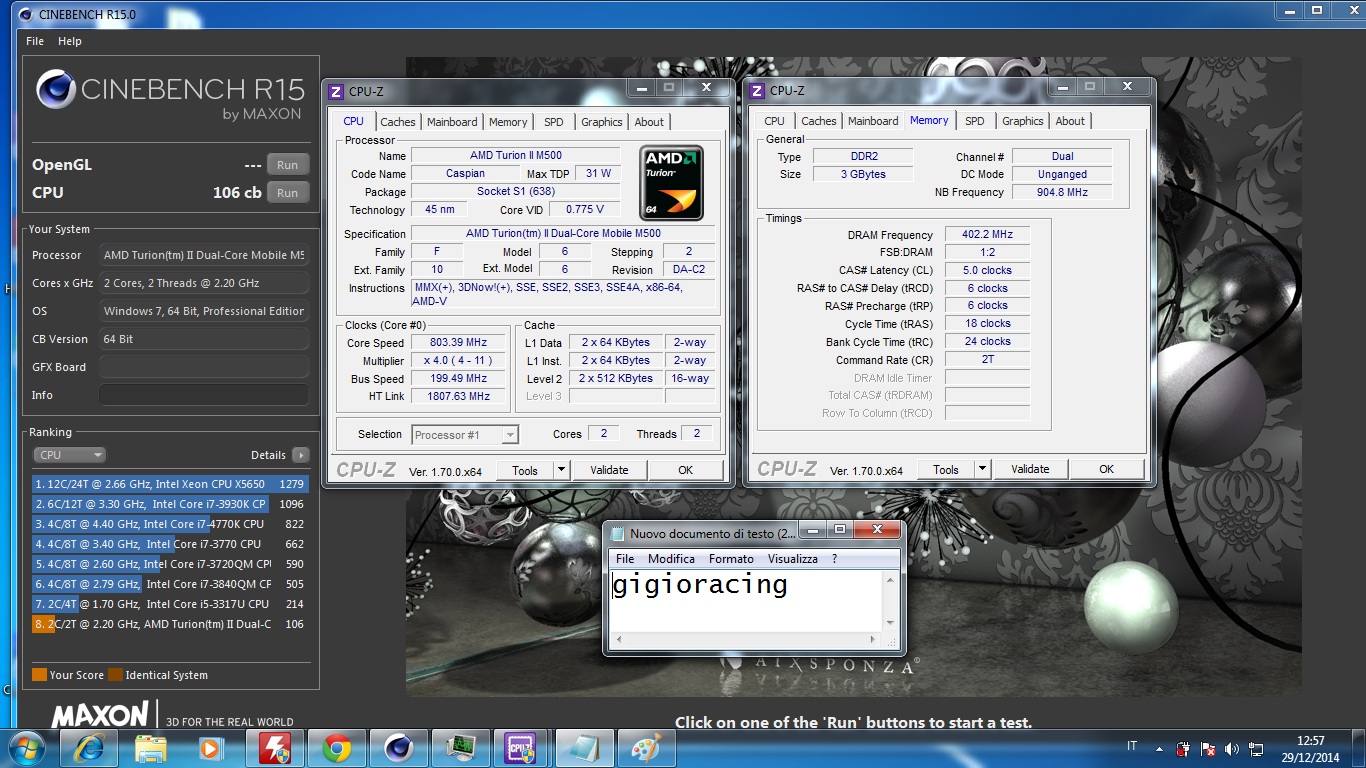This screenshot has width=1366, height=768.
Task: Select the Core i5-3317U ranking row
Action: [x=169, y=604]
